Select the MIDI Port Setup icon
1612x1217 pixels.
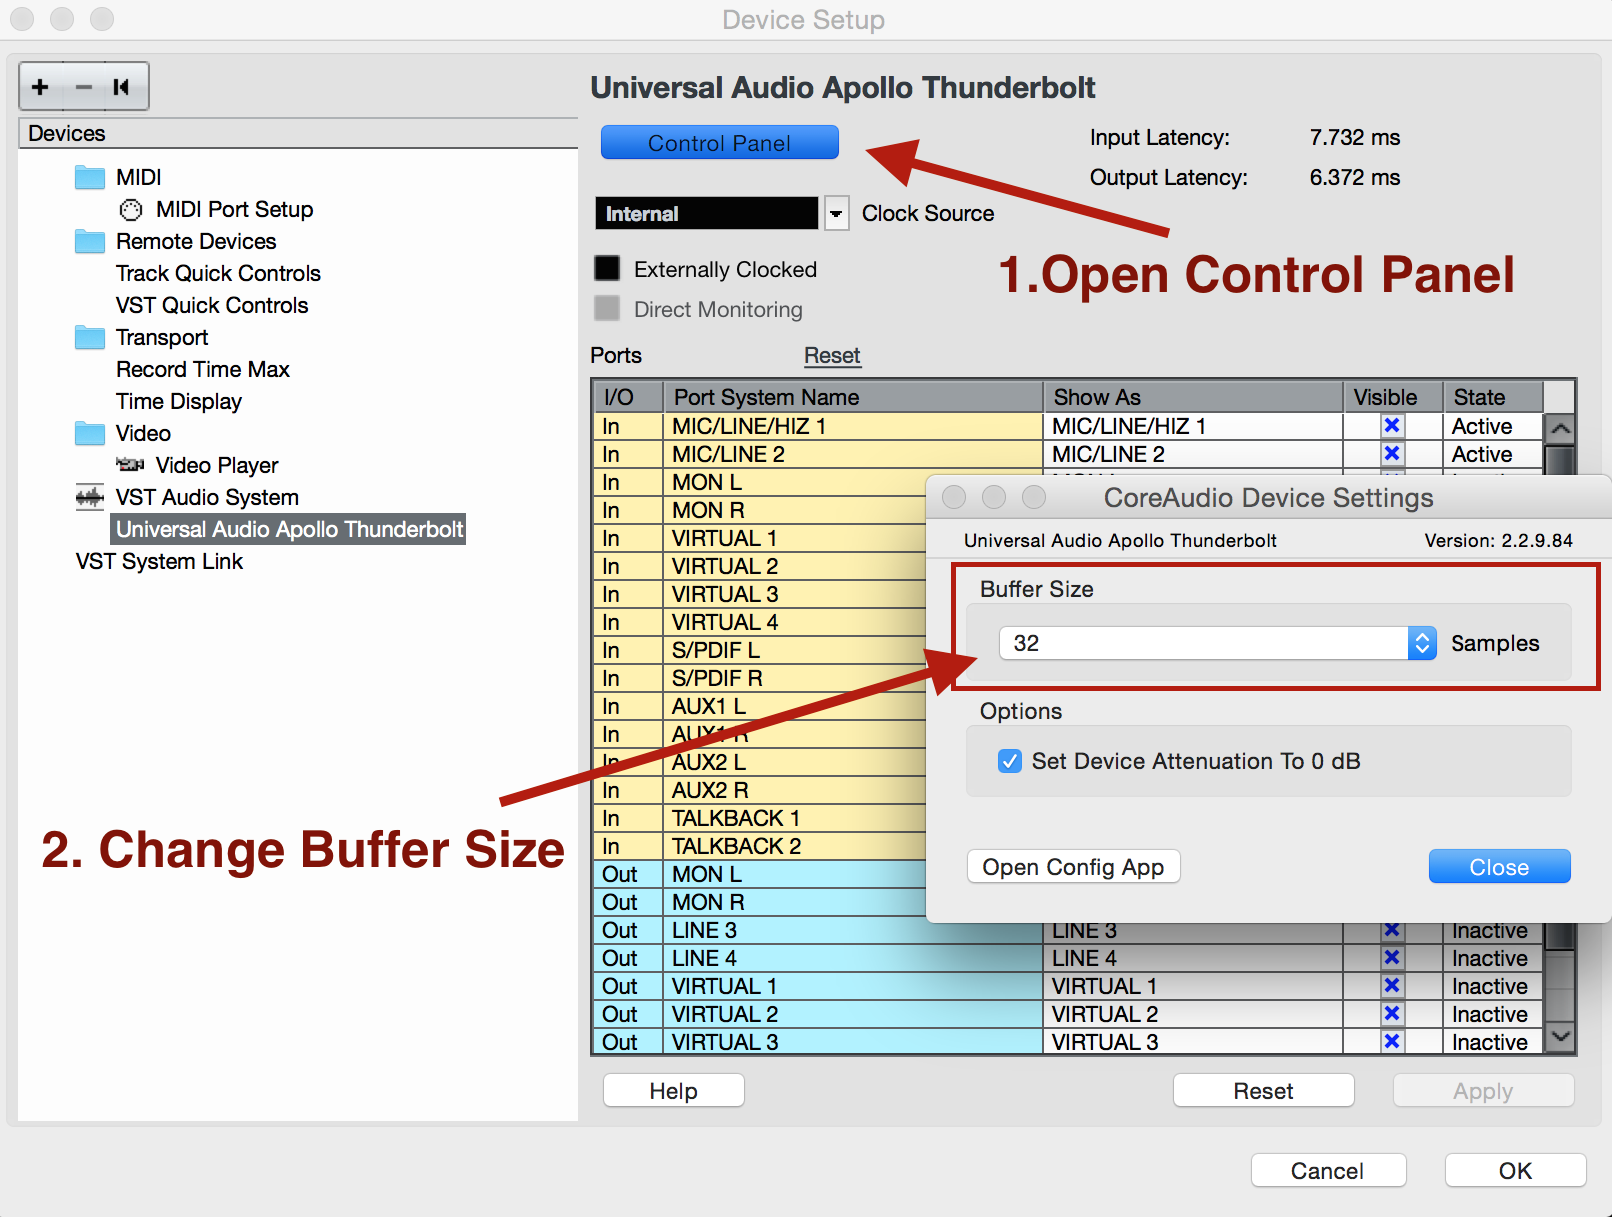(x=131, y=210)
